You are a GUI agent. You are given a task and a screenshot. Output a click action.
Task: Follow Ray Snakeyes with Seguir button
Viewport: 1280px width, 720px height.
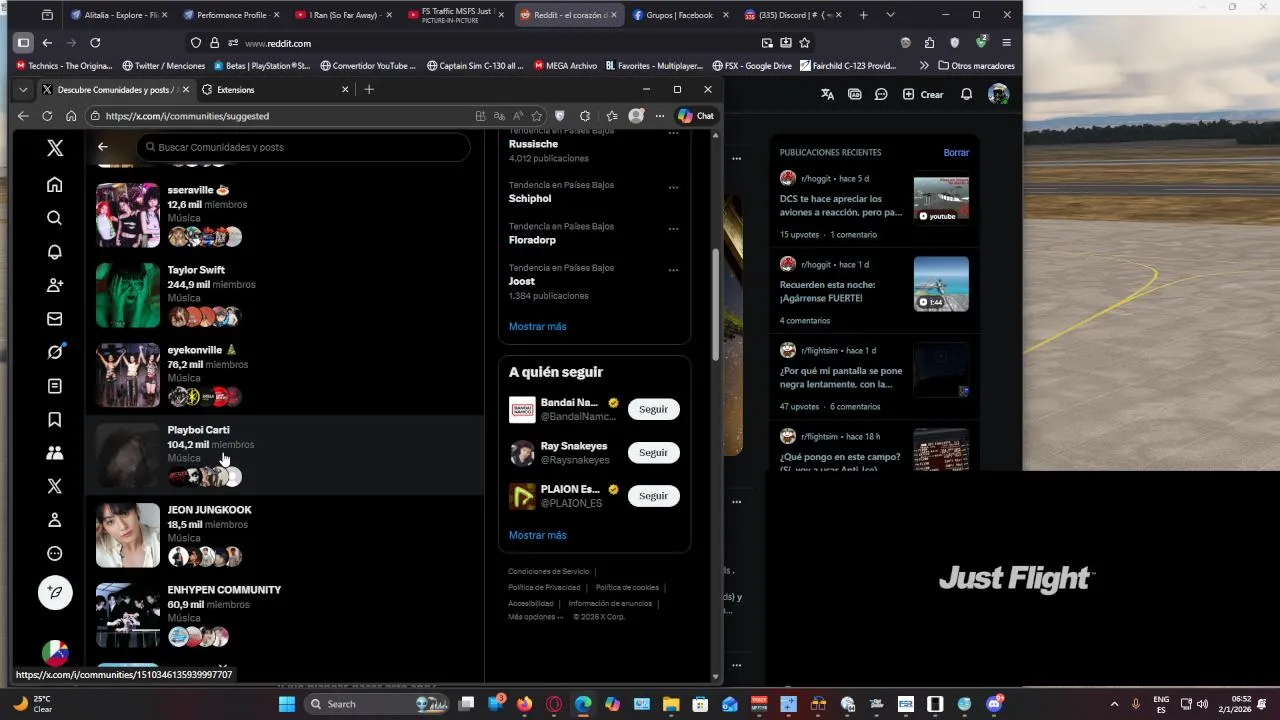point(654,453)
